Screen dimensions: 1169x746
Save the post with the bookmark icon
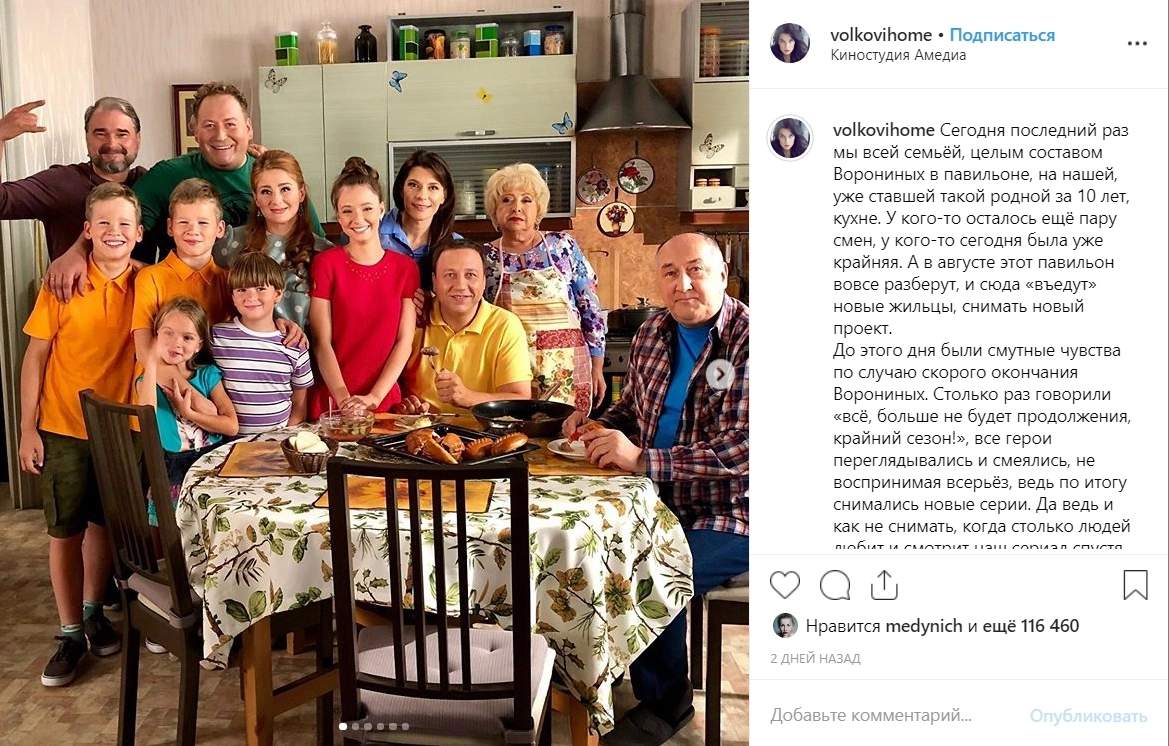pos(1135,585)
